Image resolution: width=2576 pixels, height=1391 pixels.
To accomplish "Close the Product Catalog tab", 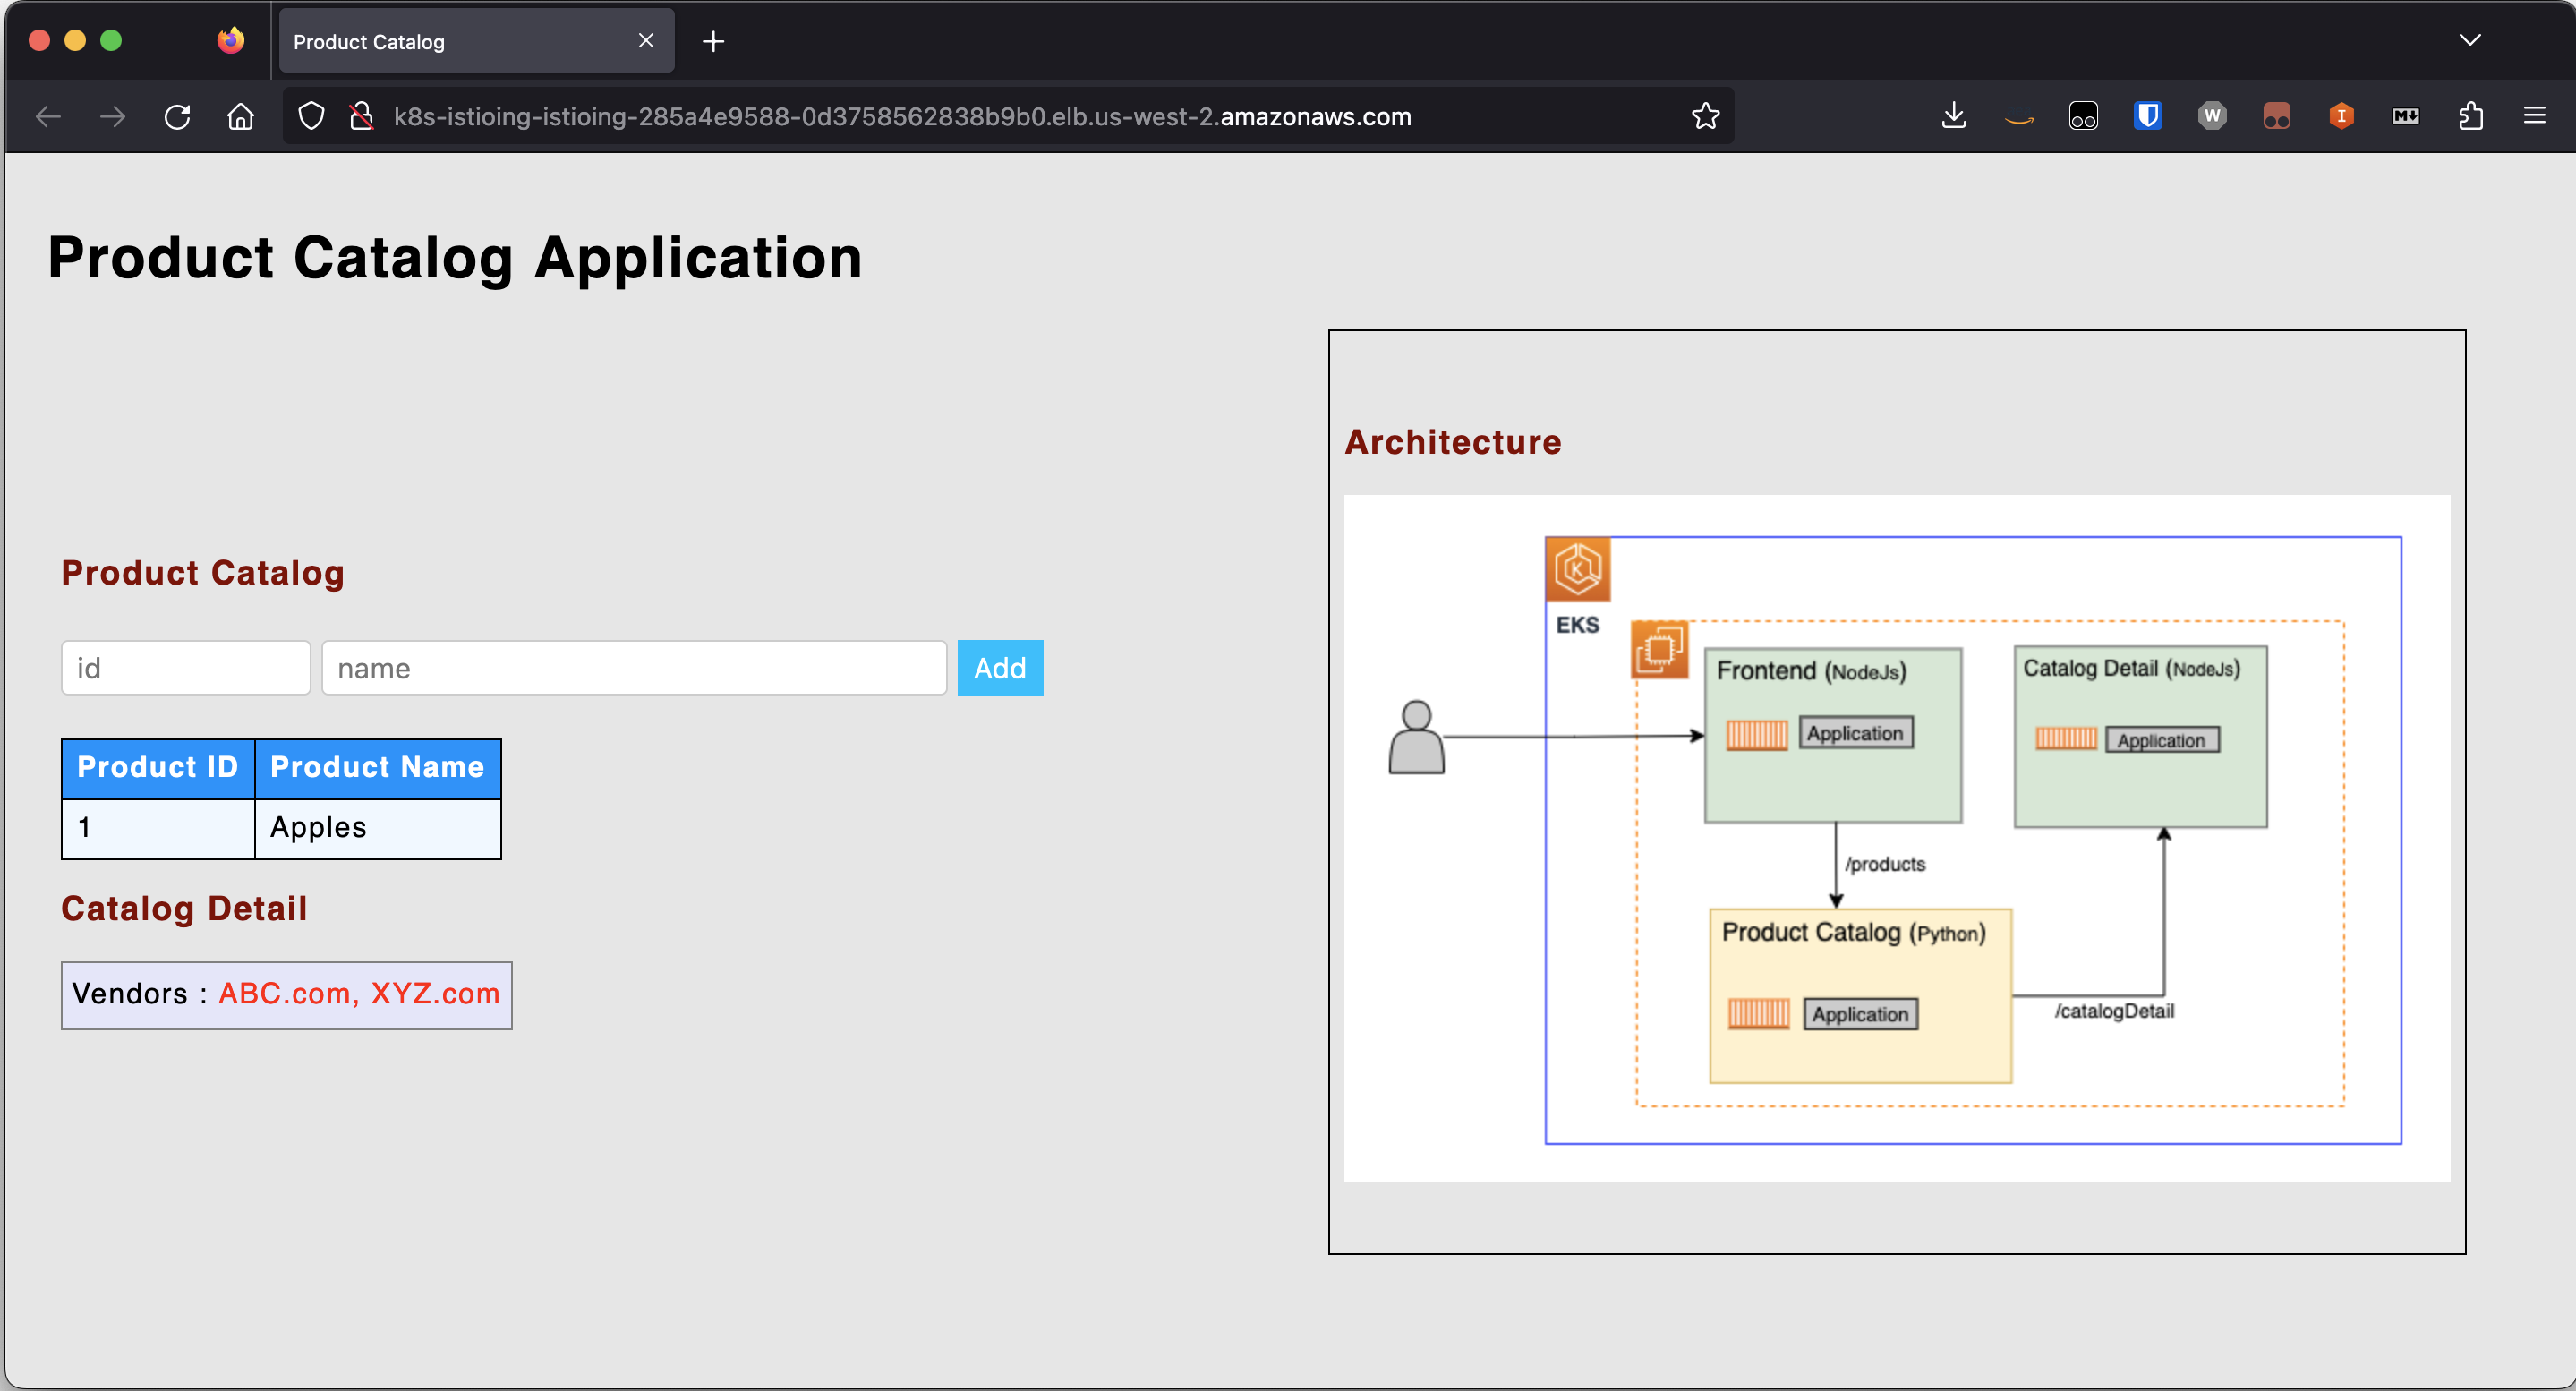I will pyautogui.click(x=646, y=41).
